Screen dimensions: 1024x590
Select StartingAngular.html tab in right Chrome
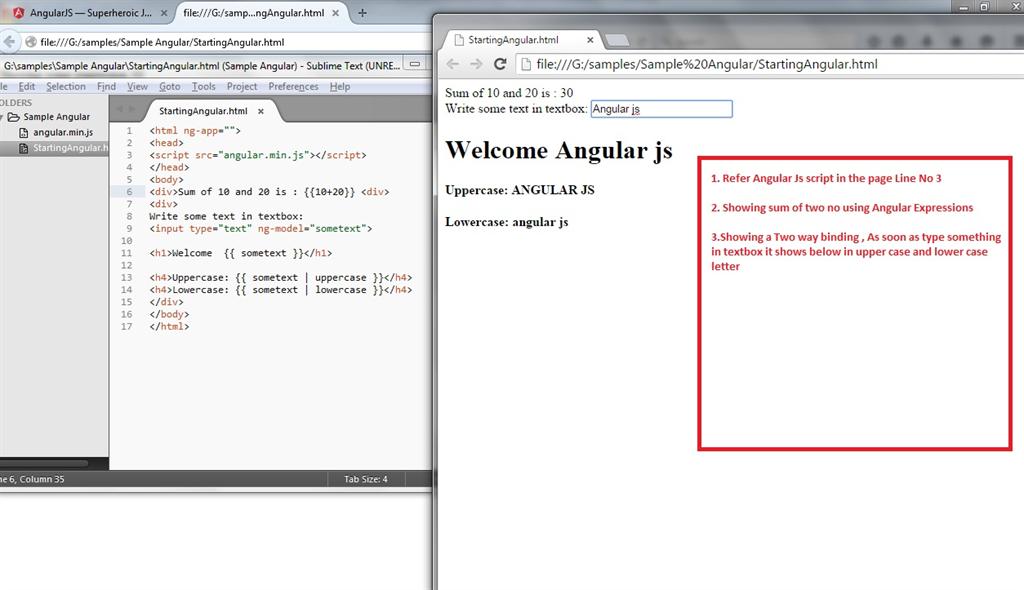(513, 40)
